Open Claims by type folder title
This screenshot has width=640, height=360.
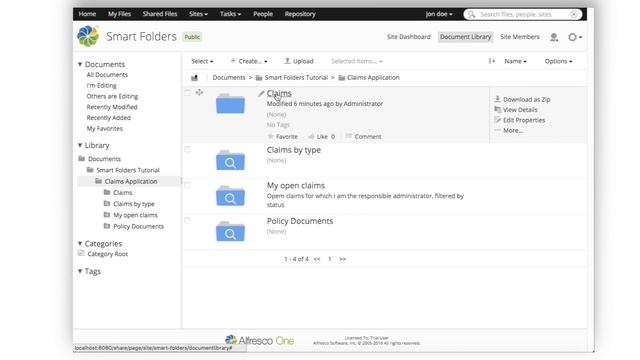click(x=294, y=150)
